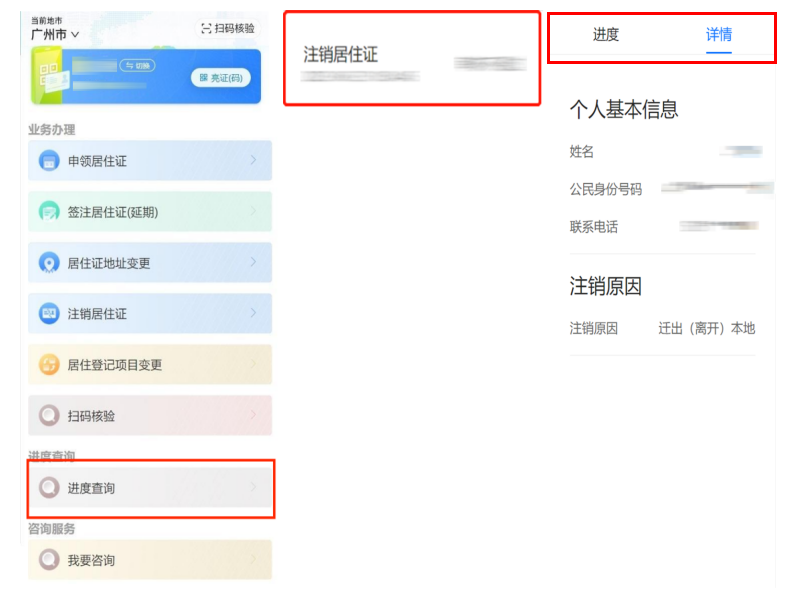Screen dimensions: 796x589
Task: Tap the 申领居住证 card icon
Action: click(49, 161)
